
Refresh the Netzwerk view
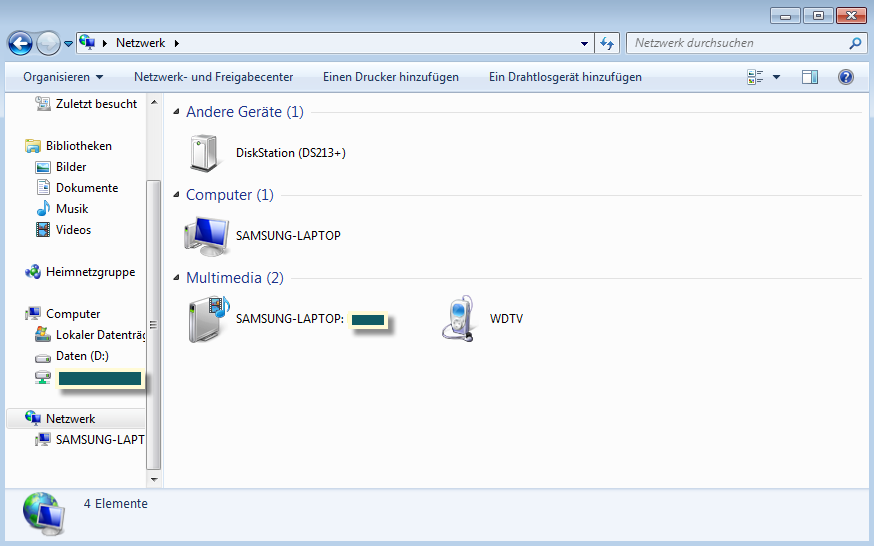(607, 43)
